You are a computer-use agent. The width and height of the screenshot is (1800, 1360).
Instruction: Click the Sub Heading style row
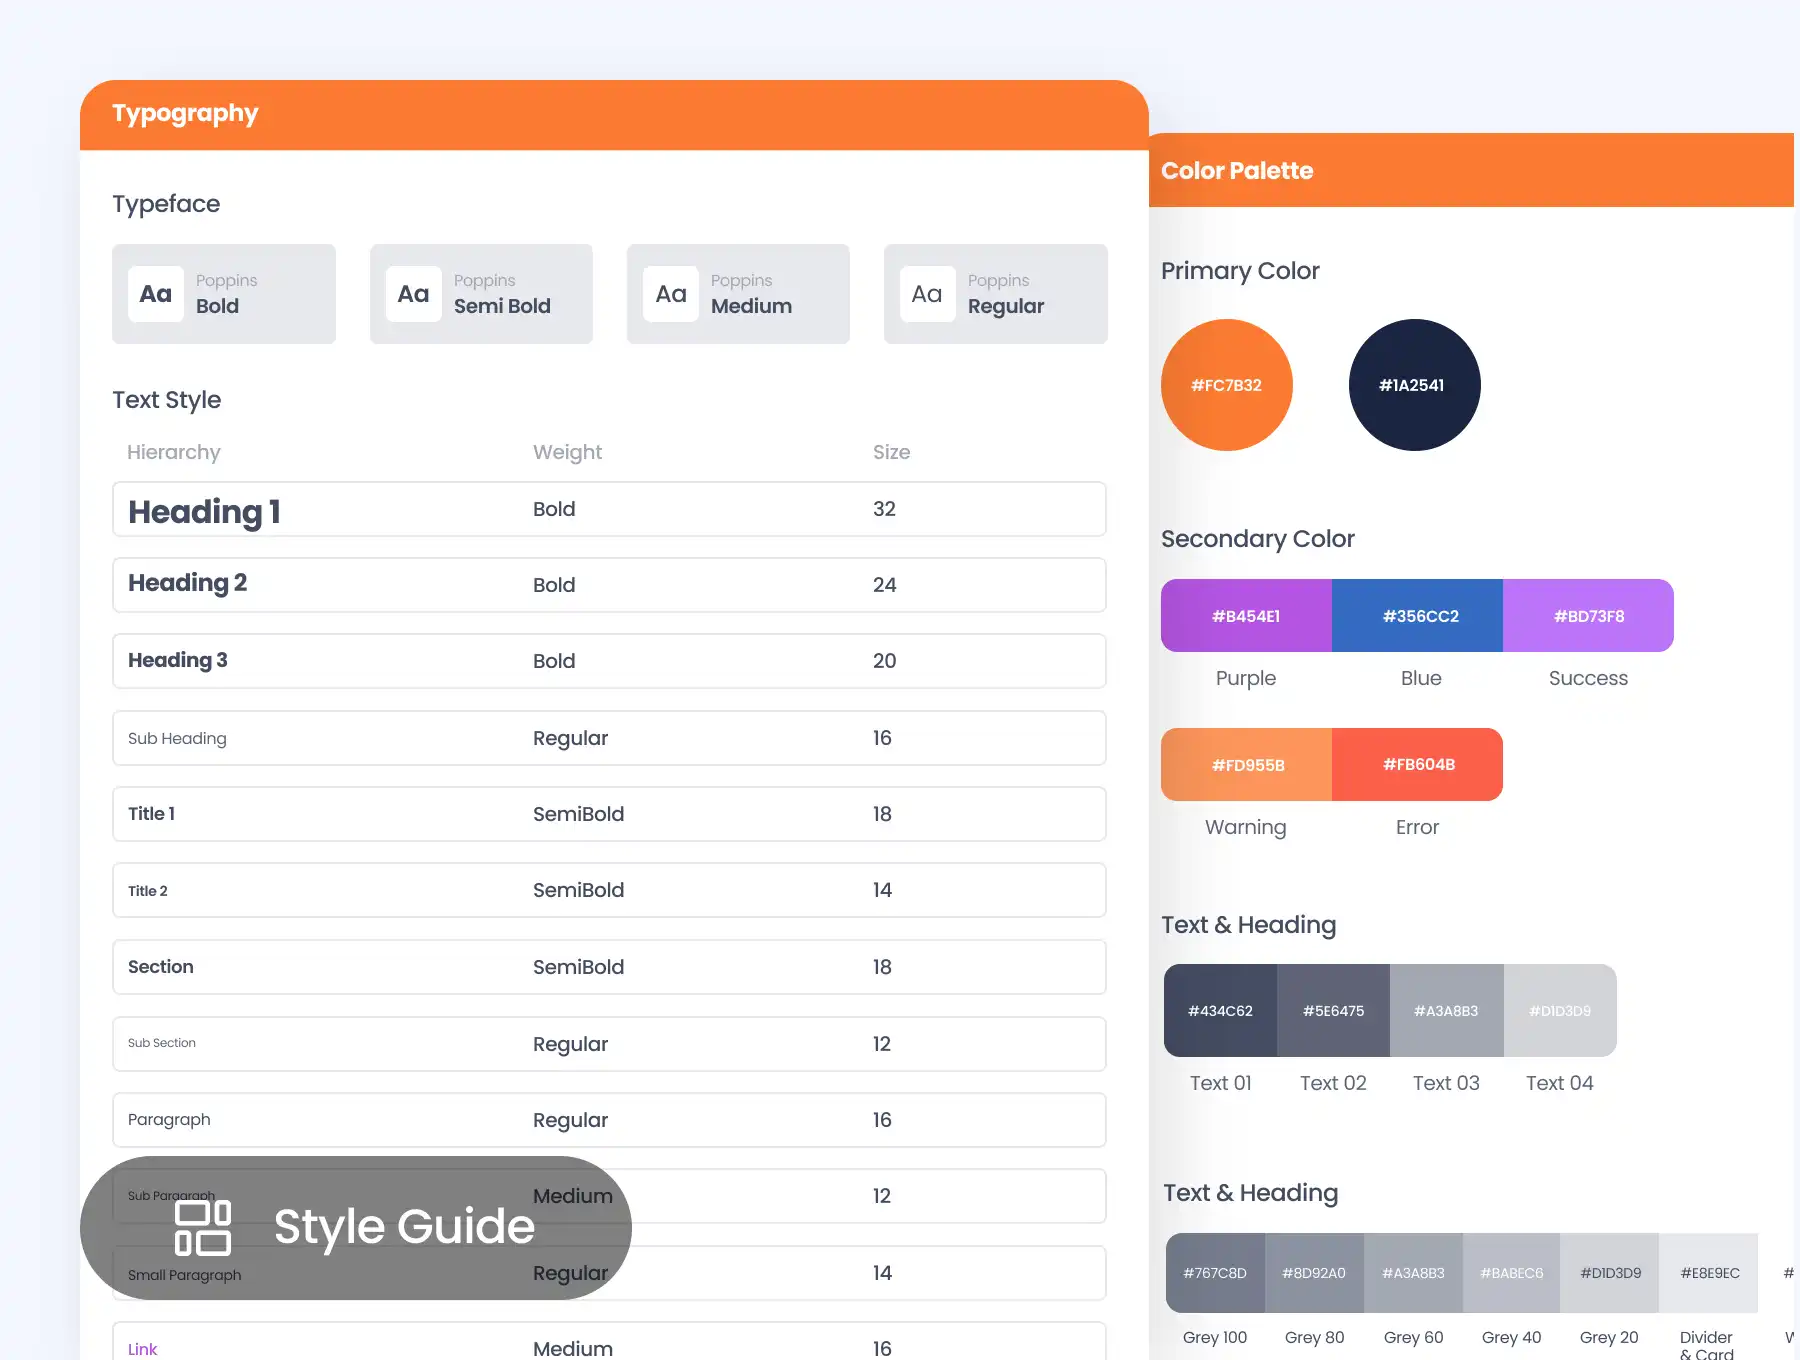pyautogui.click(x=608, y=738)
